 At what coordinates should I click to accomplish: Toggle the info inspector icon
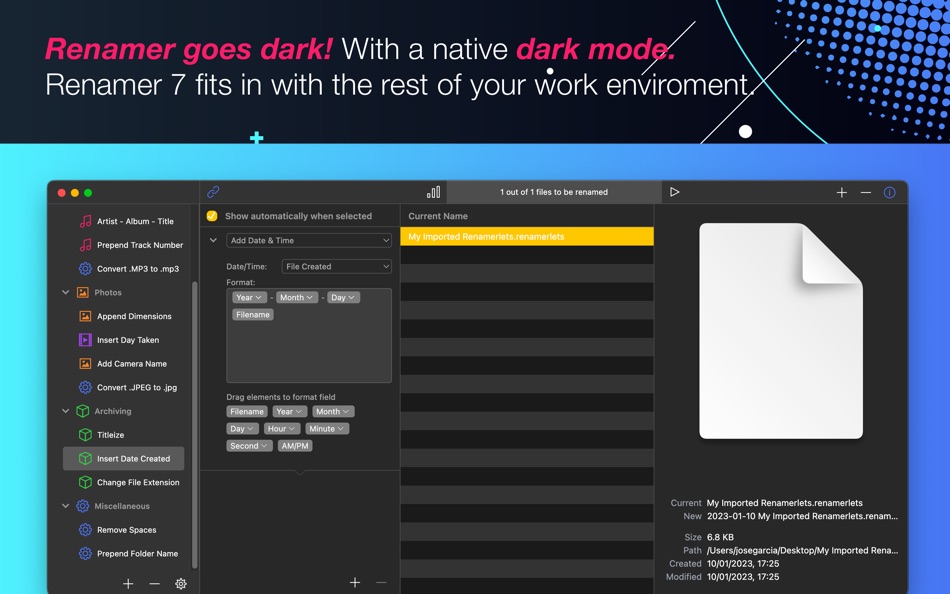coord(889,192)
